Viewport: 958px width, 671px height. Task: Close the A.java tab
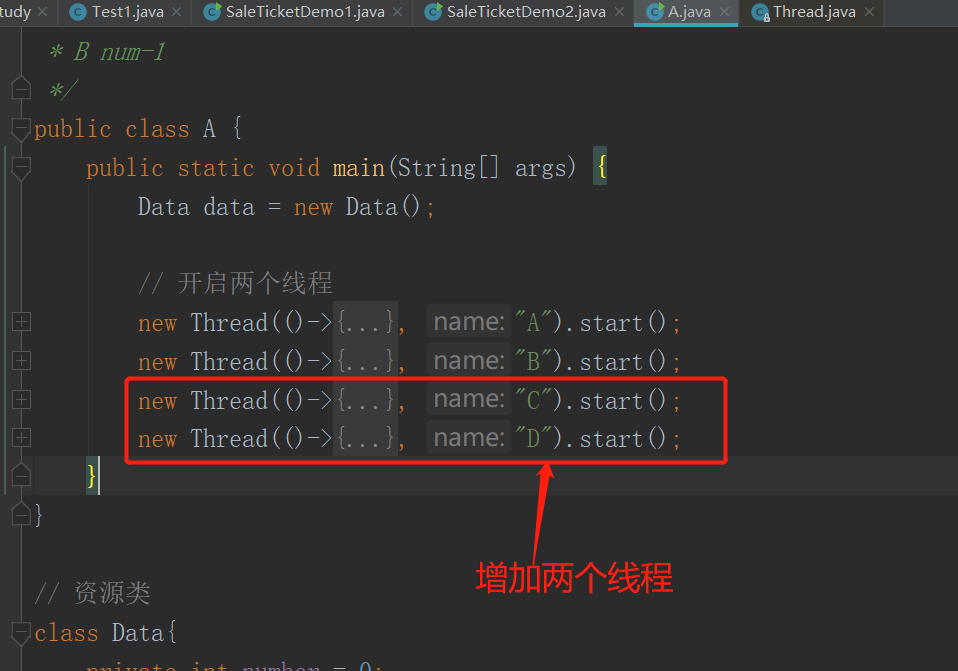[x=724, y=12]
